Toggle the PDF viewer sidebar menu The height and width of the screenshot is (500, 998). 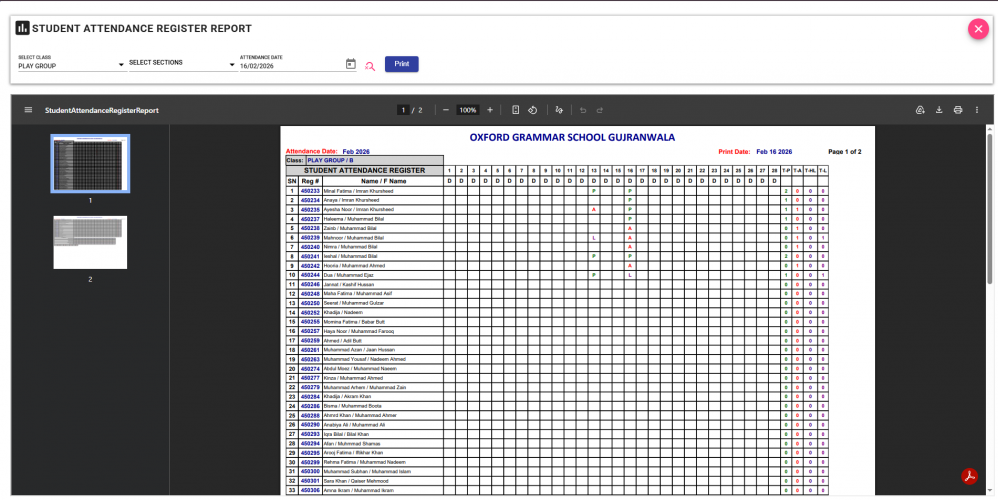[x=28, y=110]
